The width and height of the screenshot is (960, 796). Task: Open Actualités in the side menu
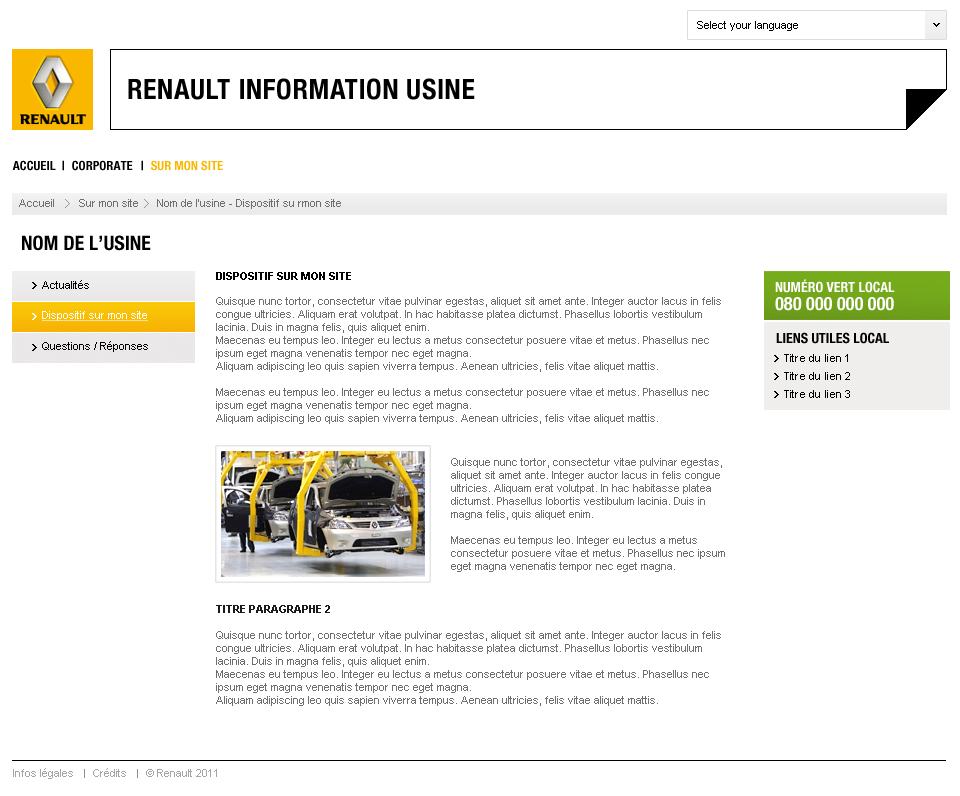pyautogui.click(x=103, y=285)
